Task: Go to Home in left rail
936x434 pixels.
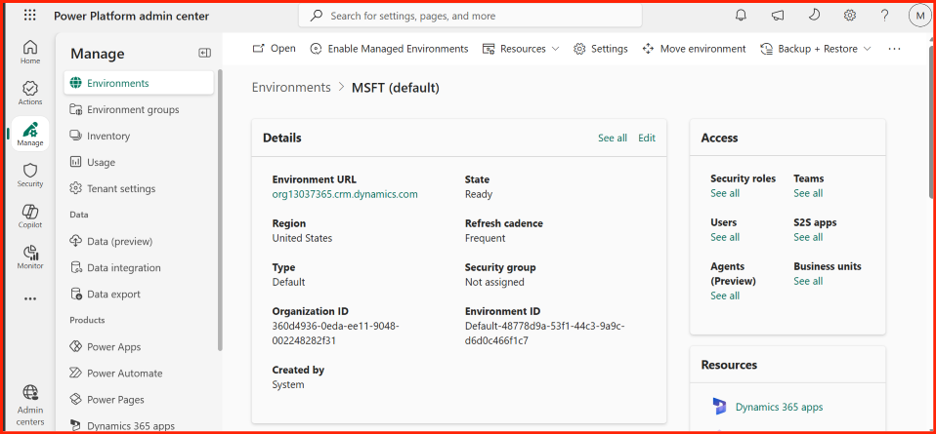Action: (x=30, y=52)
